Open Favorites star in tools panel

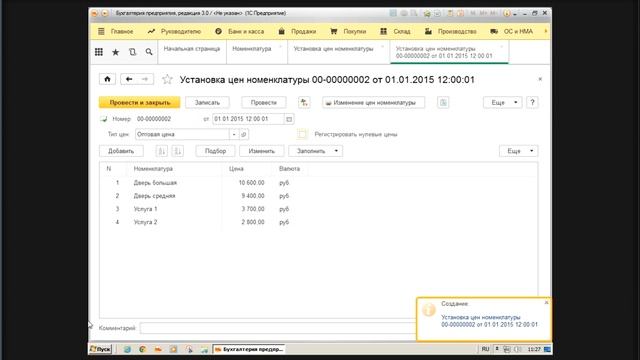116,52
